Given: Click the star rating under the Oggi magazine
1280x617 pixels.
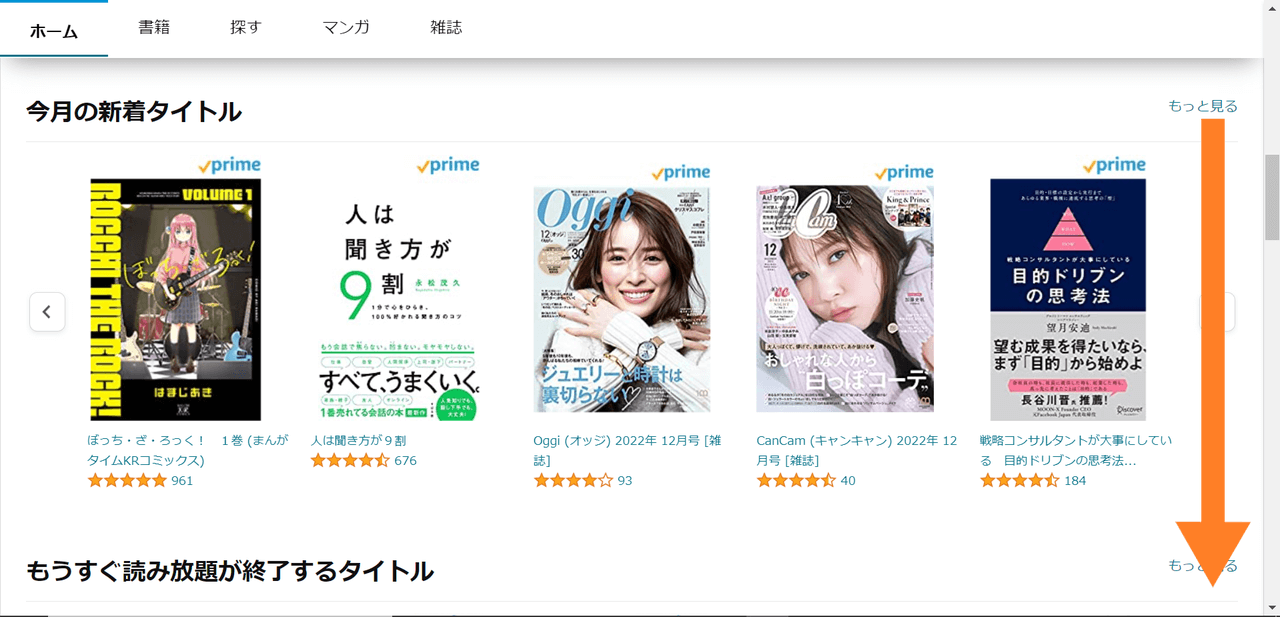Looking at the screenshot, I should coord(573,481).
